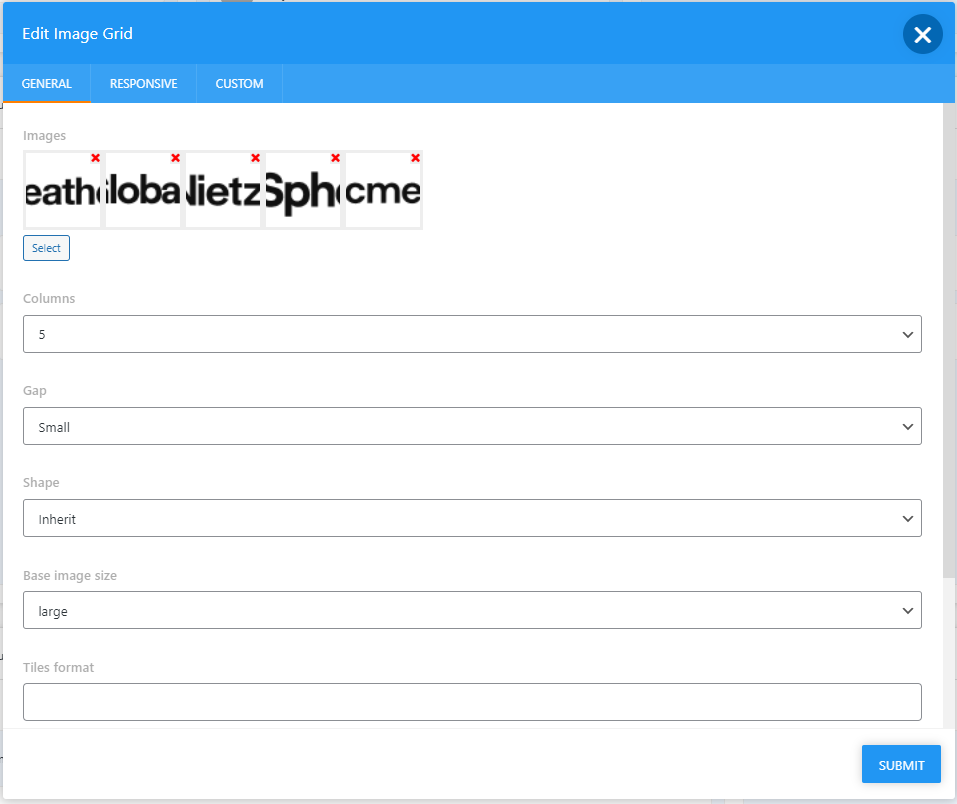Click the Select images button
The height and width of the screenshot is (804, 957).
click(x=46, y=248)
